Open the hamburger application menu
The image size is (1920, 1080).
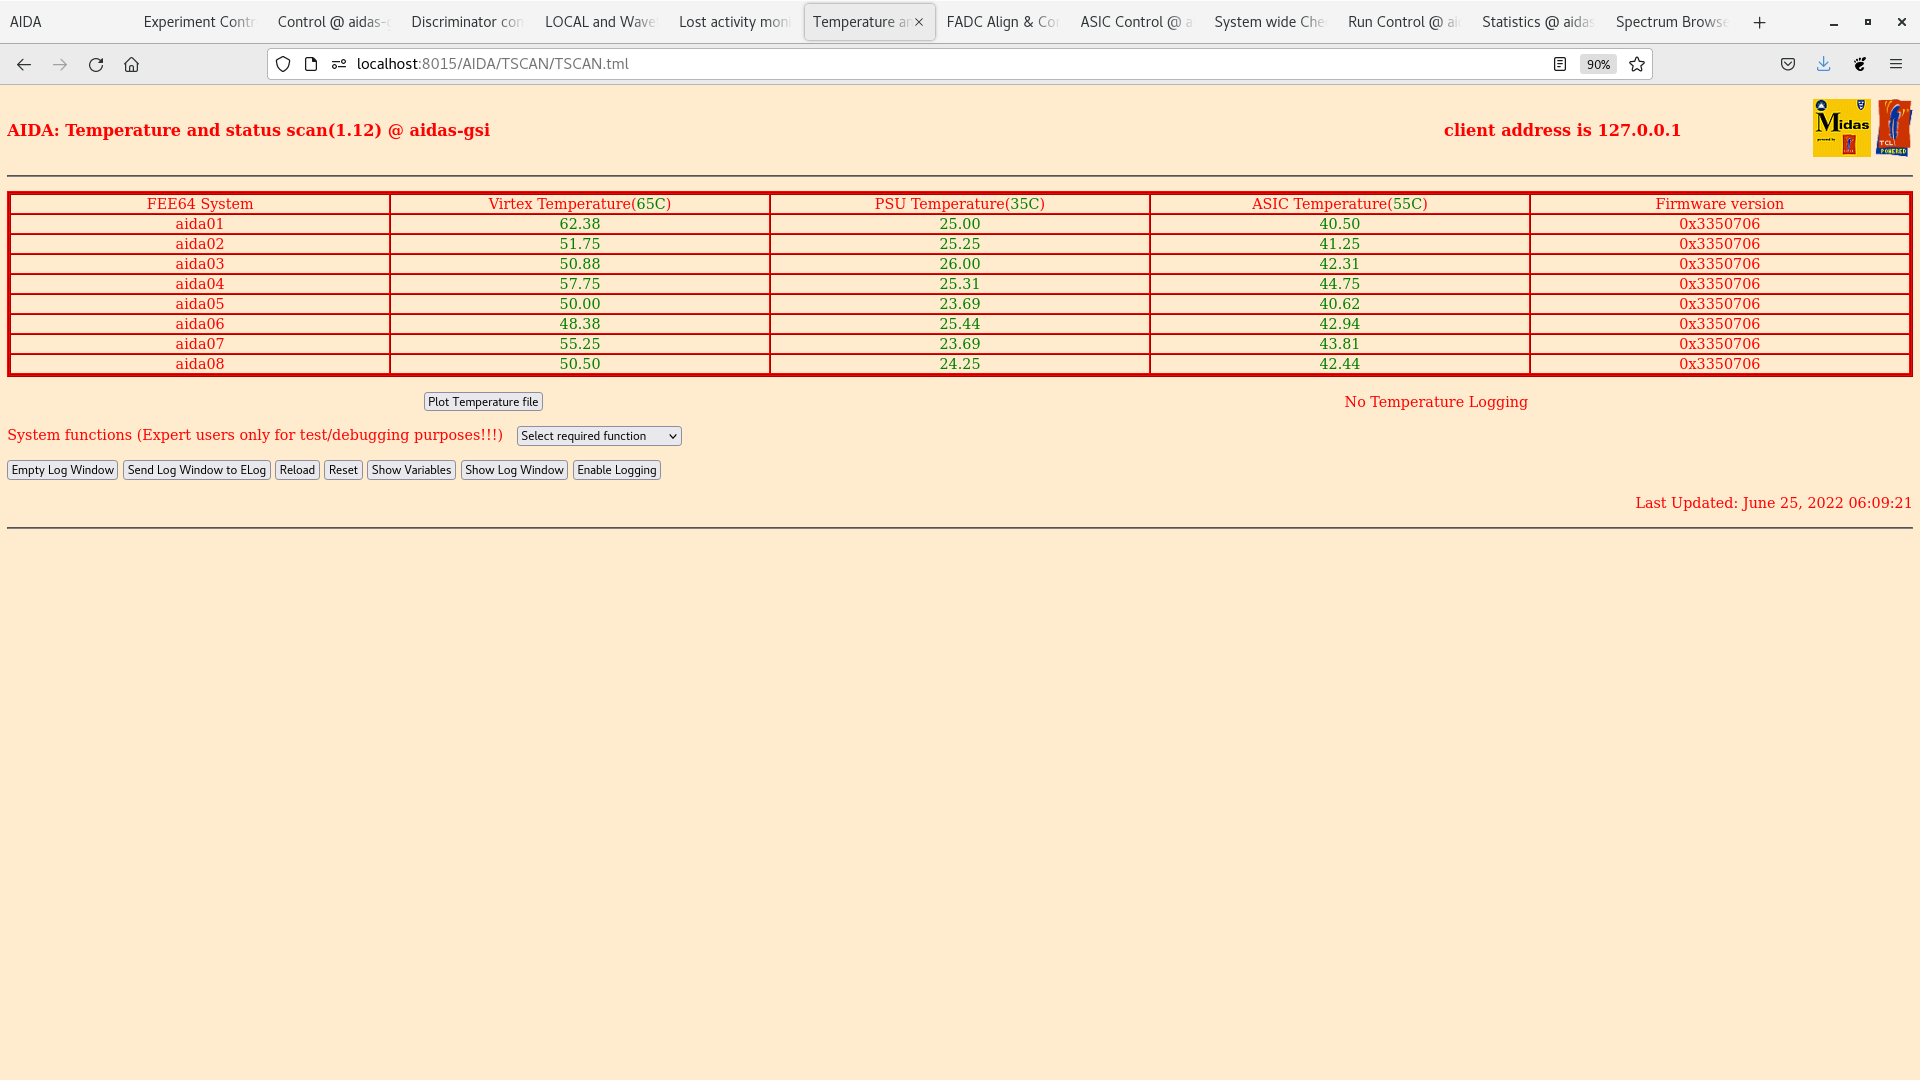[x=1895, y=64]
